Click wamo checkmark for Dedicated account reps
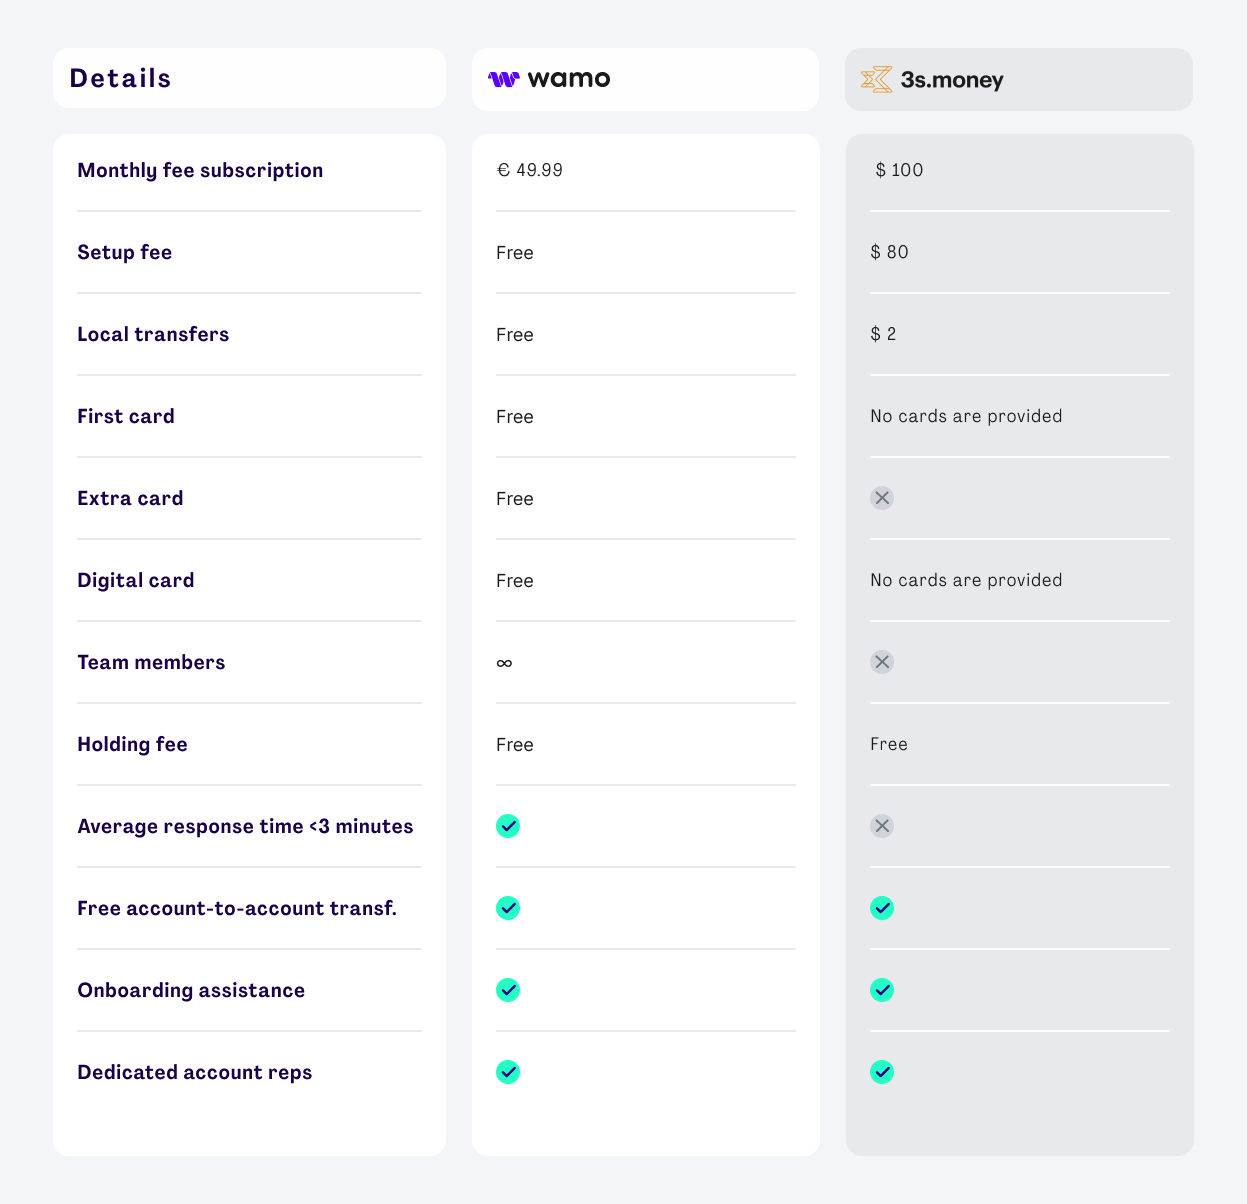Viewport: 1247px width, 1204px height. click(508, 1072)
